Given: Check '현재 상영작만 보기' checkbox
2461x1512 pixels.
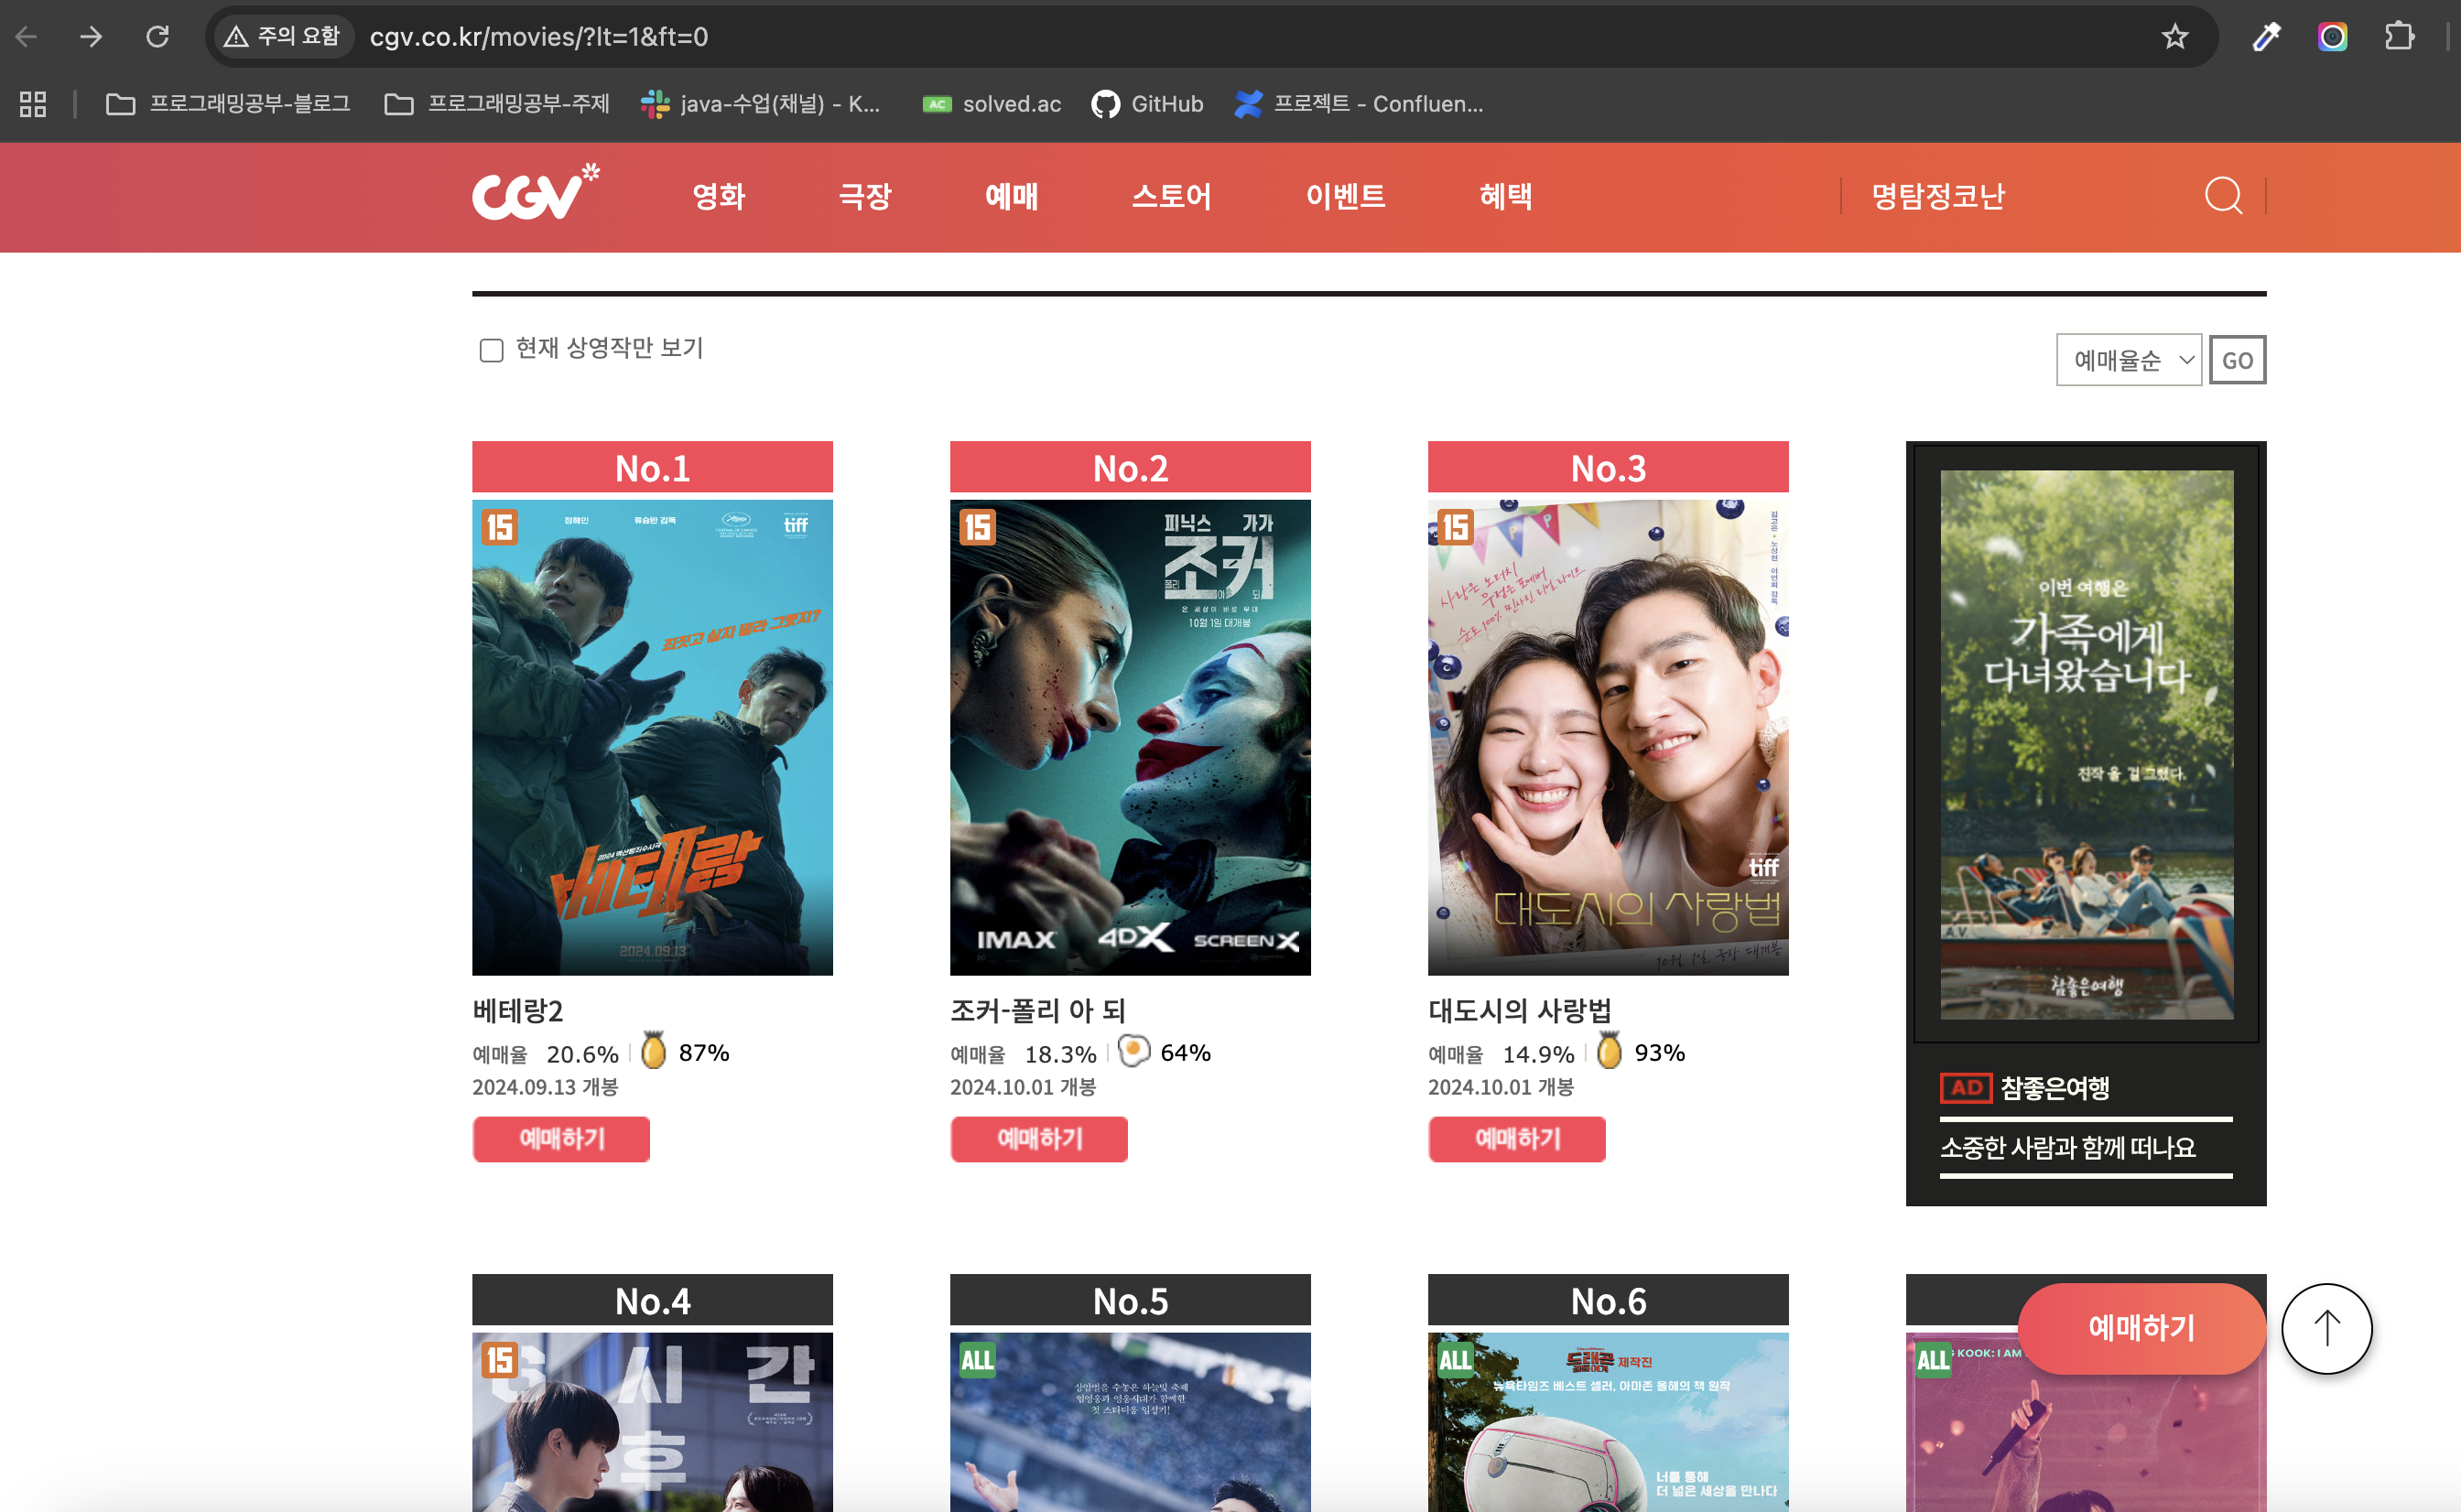Looking at the screenshot, I should [x=491, y=350].
